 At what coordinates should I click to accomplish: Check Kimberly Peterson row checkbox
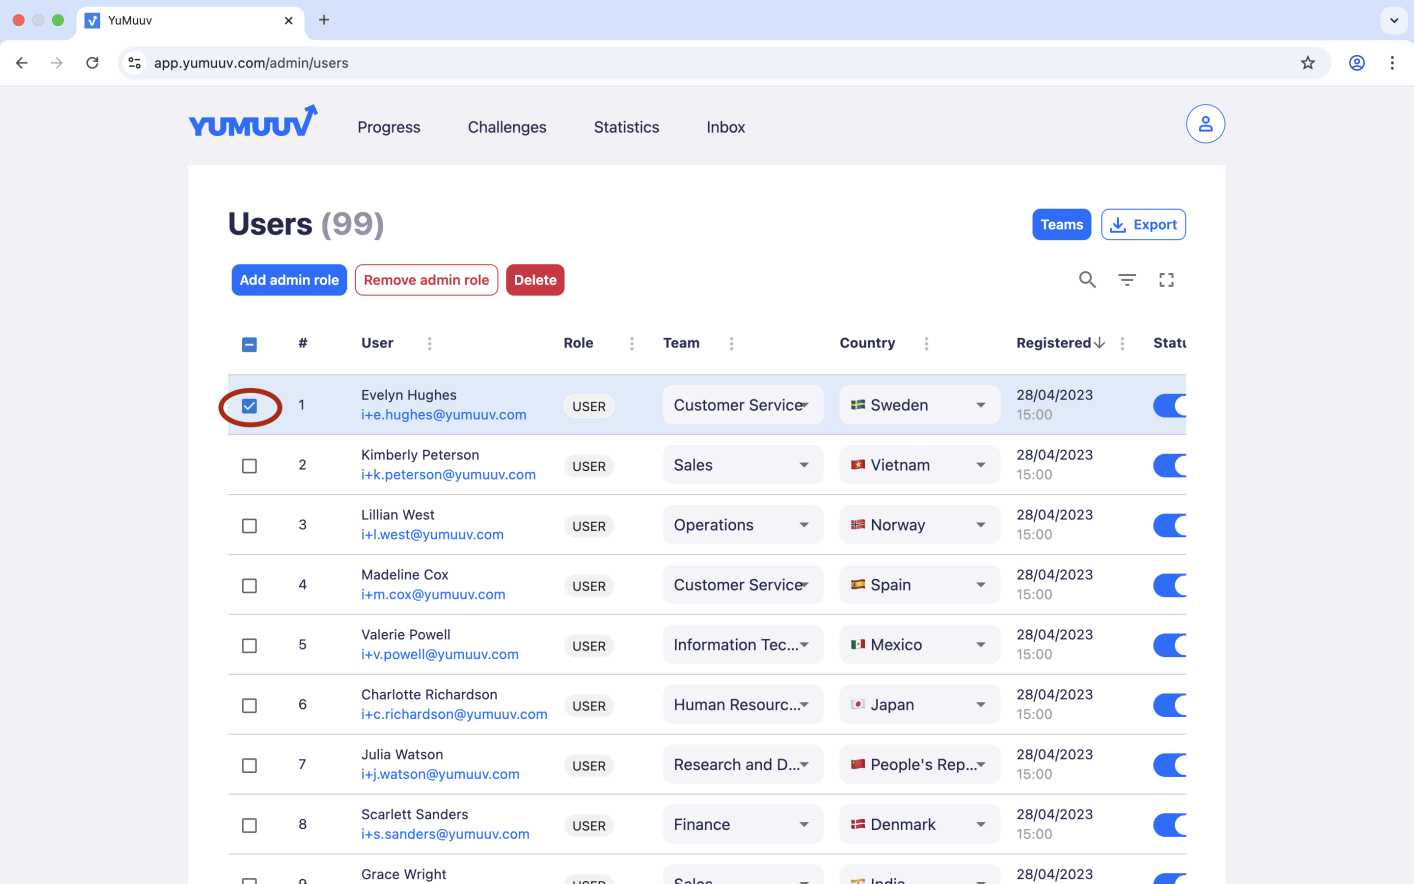250,466
